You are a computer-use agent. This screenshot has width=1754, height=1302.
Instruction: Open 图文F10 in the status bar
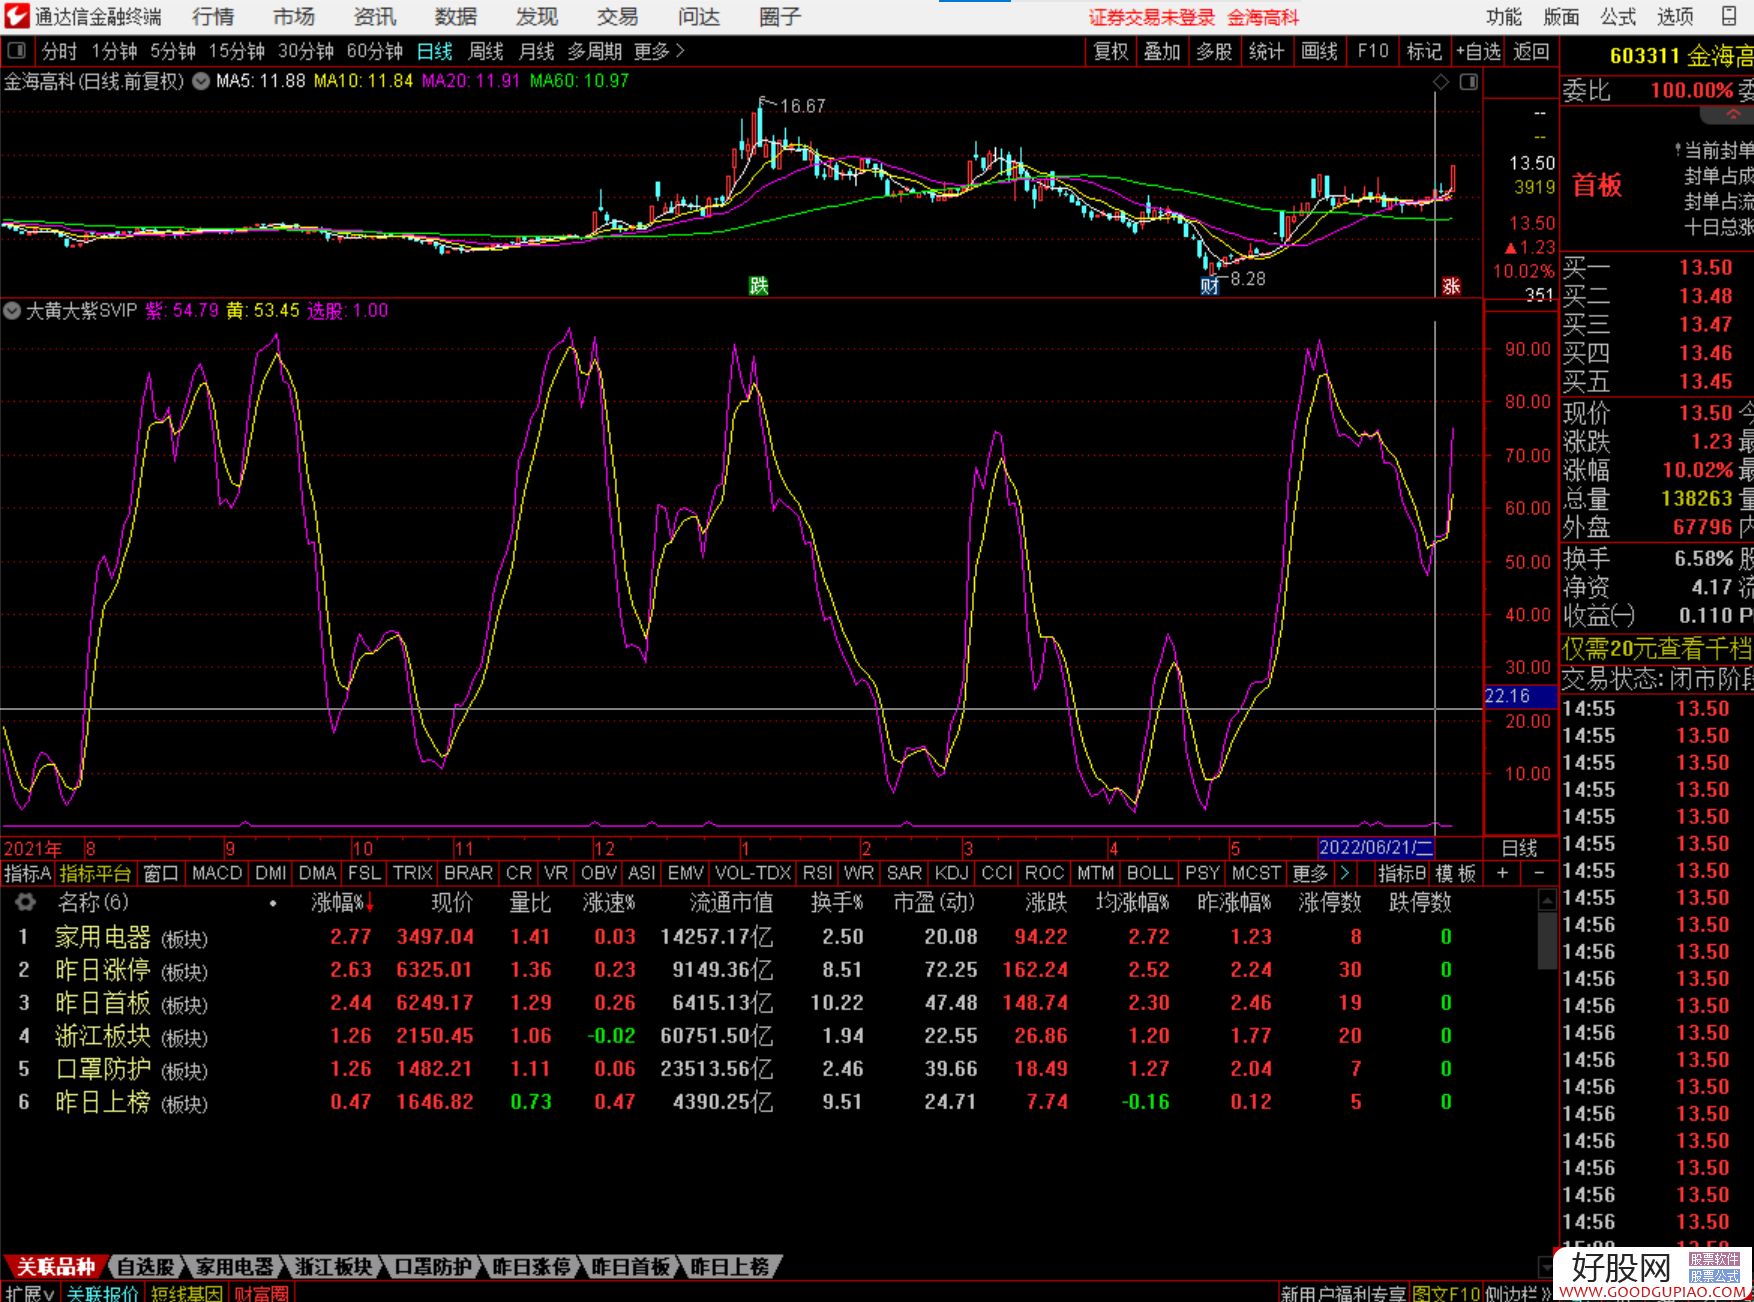(1446, 1293)
